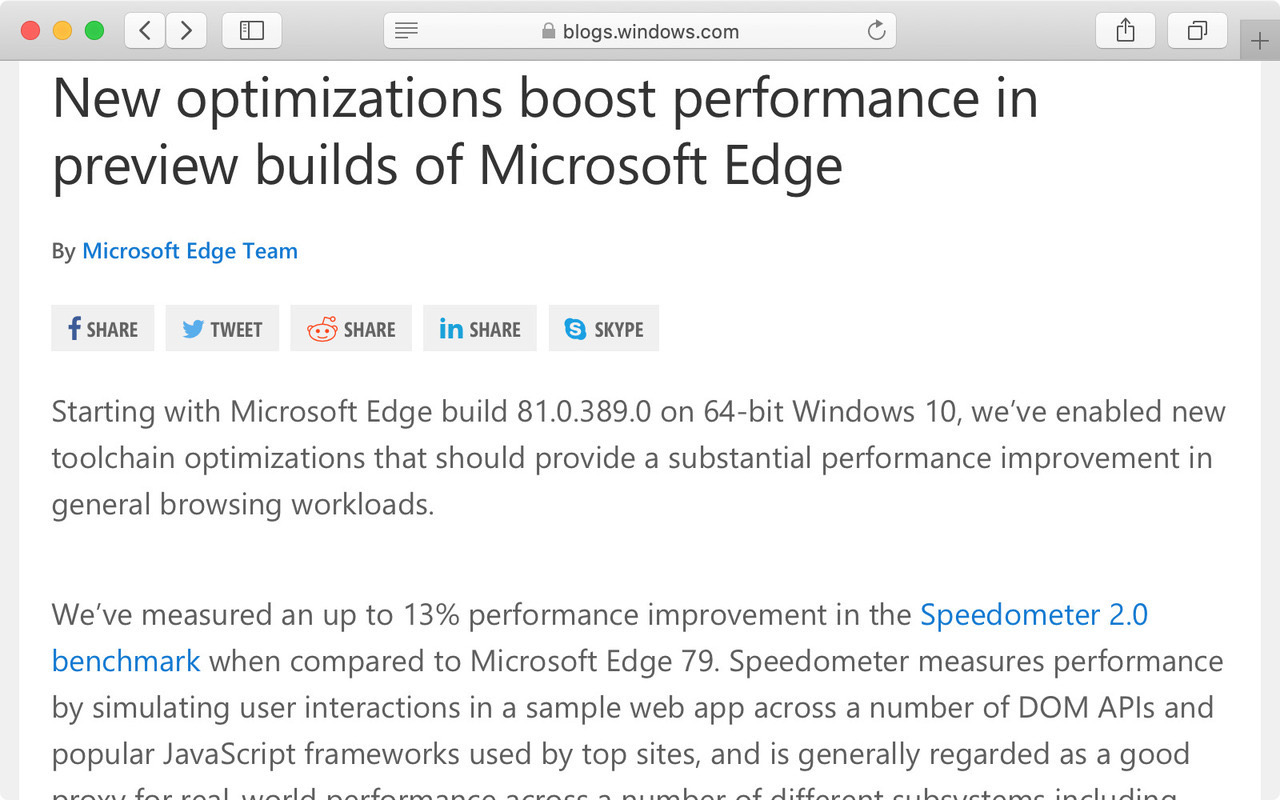Share the article on Facebook
The image size is (1280, 800).
(x=103, y=329)
